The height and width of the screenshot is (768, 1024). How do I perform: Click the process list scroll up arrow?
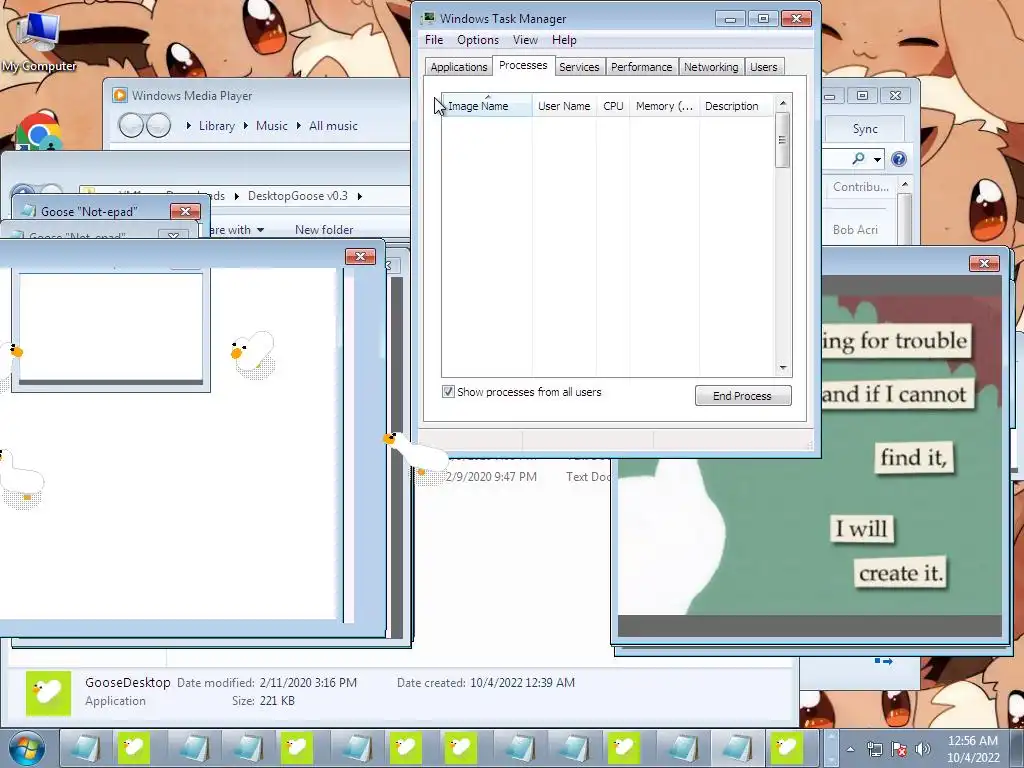pos(783,103)
